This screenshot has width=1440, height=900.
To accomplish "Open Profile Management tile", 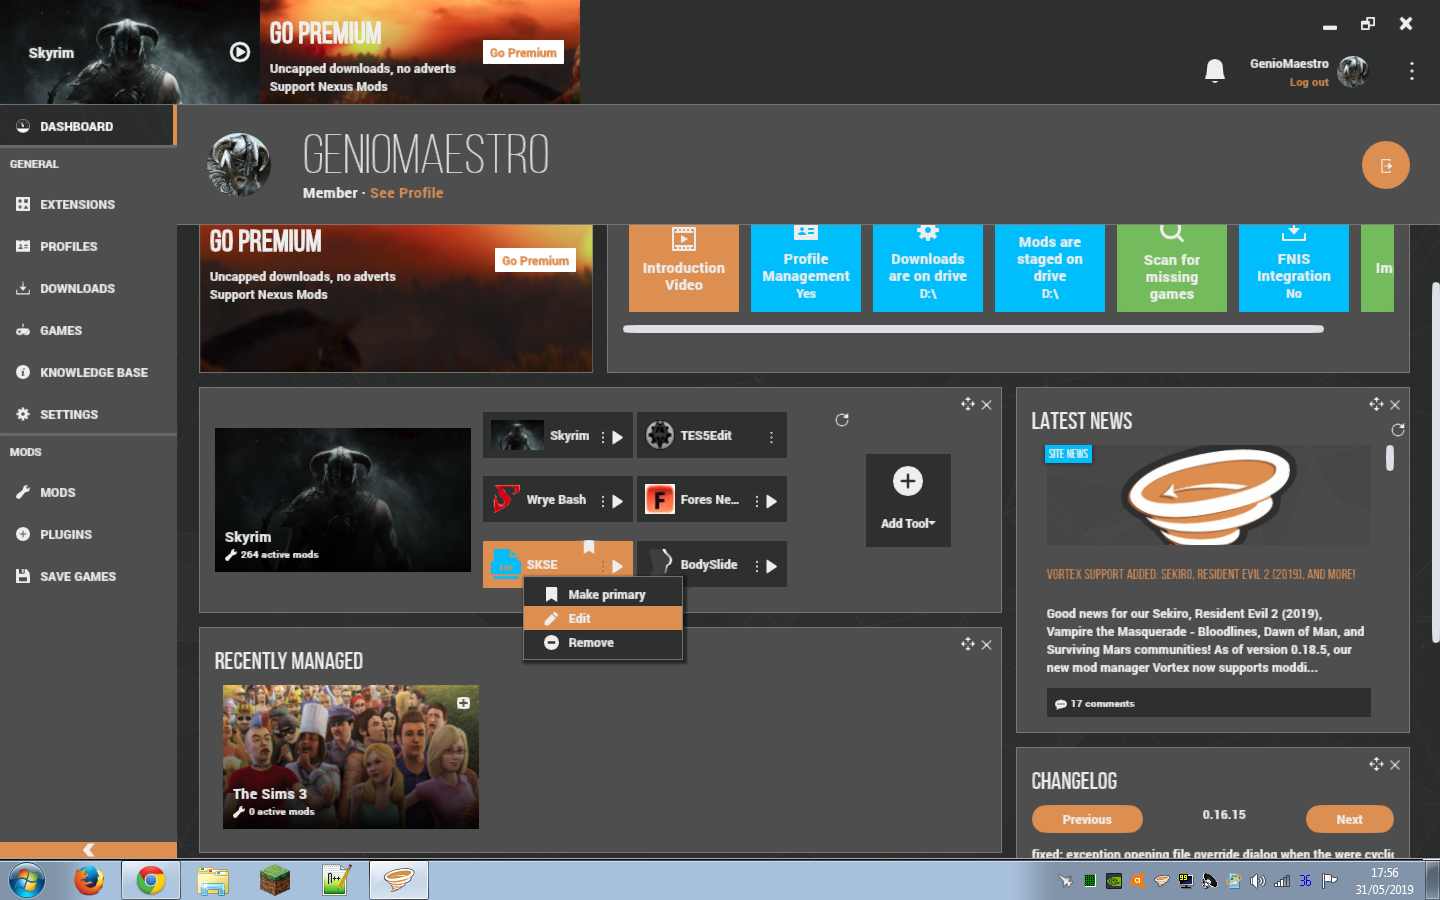I will pos(806,268).
